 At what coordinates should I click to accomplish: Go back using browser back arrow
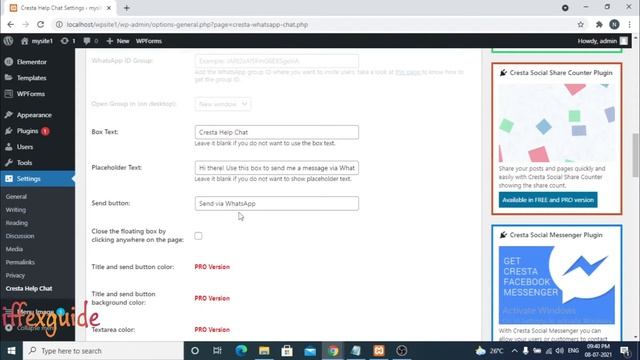pyautogui.click(x=11, y=24)
